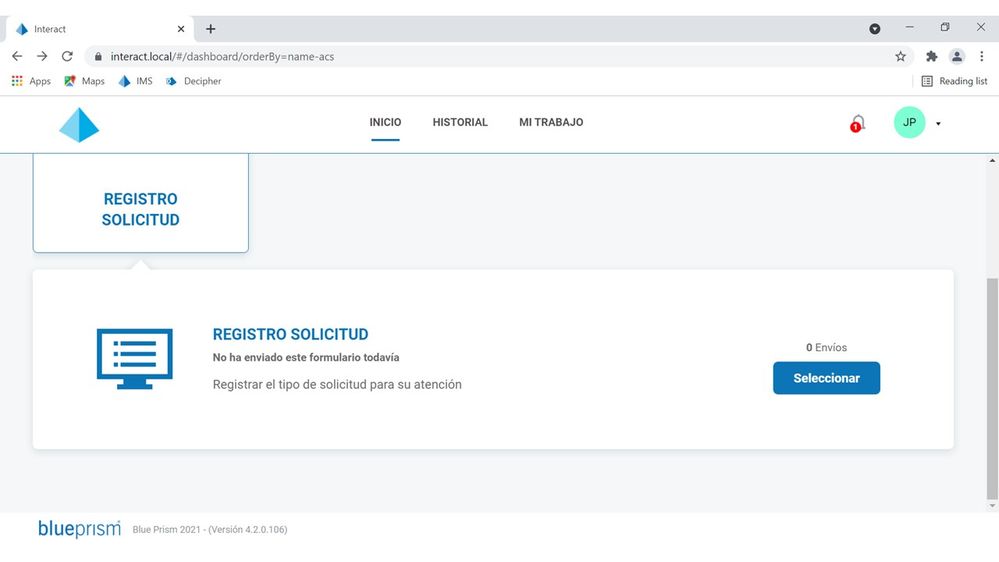
Task: Open the Reading list
Action: 954,81
